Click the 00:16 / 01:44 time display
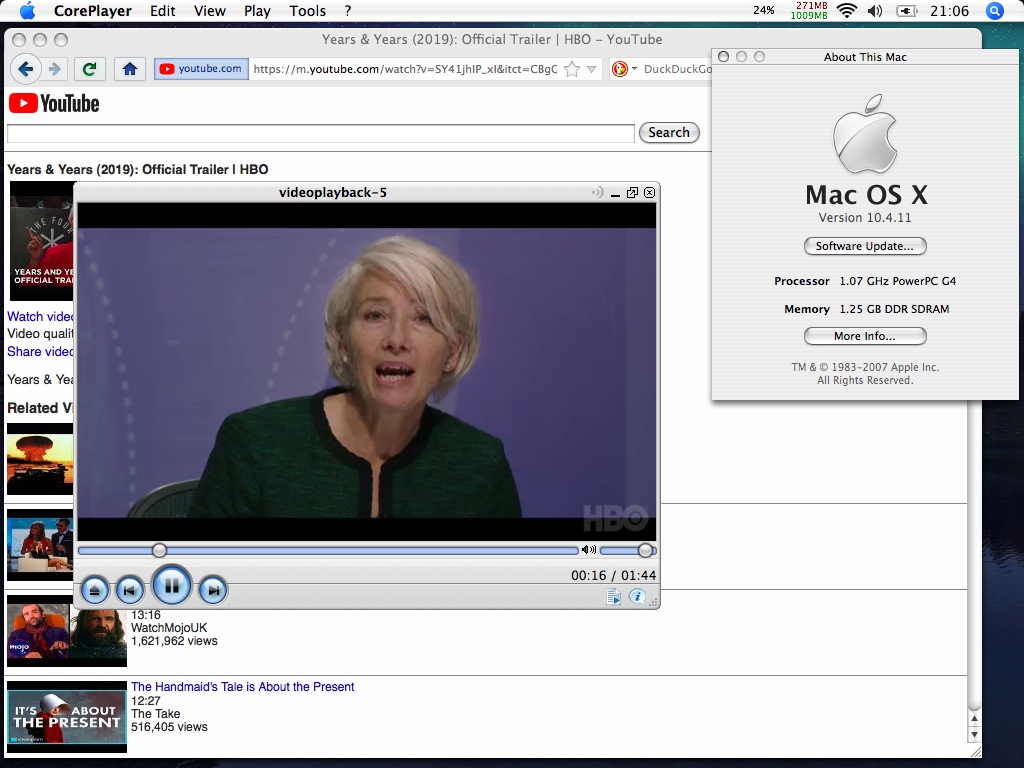The width and height of the screenshot is (1024, 768). [613, 575]
